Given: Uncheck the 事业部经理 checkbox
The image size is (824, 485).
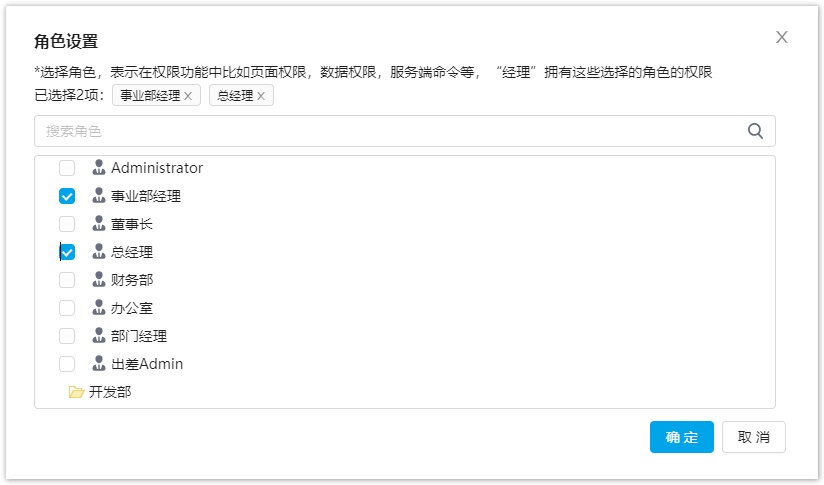Looking at the screenshot, I should click(67, 196).
